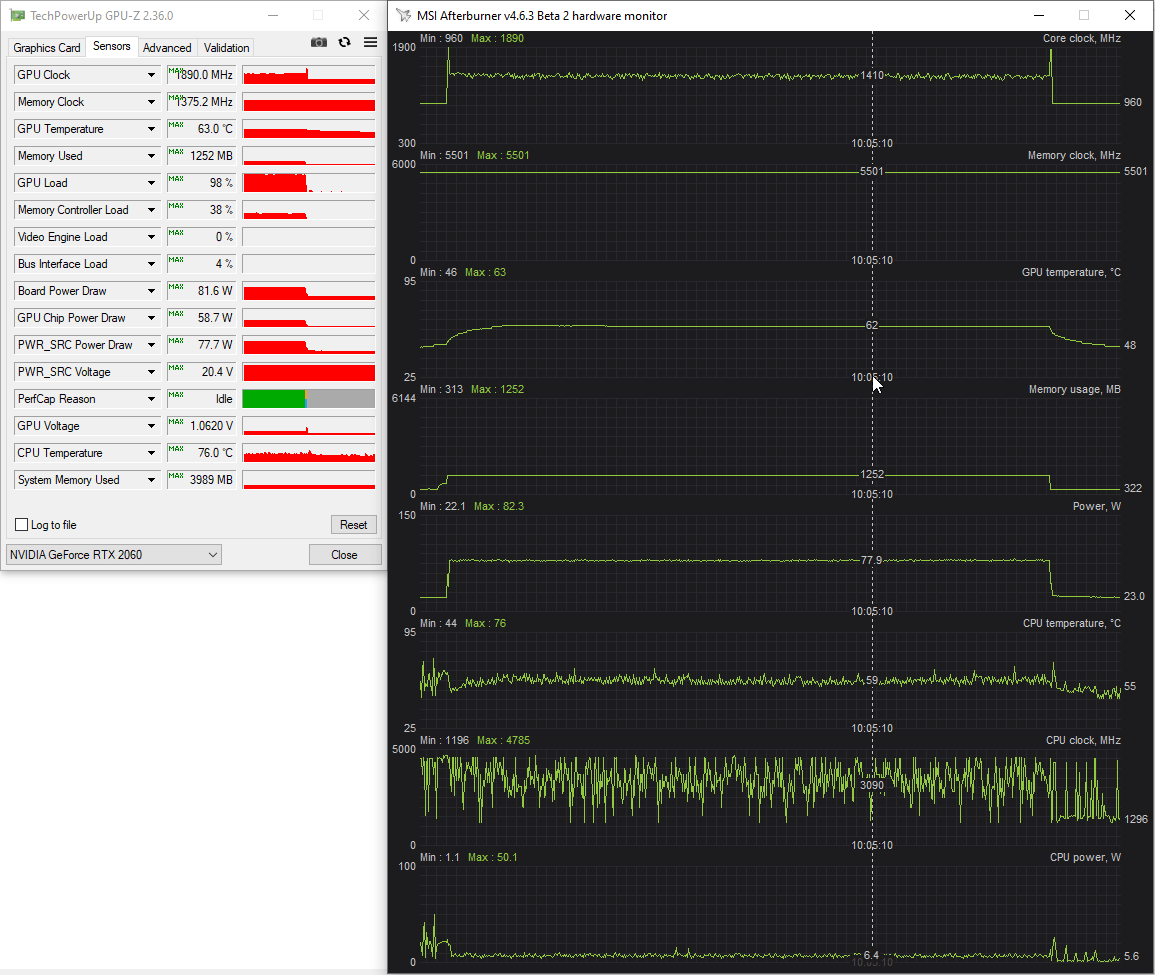Enable the Log to file checkbox

tap(21, 524)
